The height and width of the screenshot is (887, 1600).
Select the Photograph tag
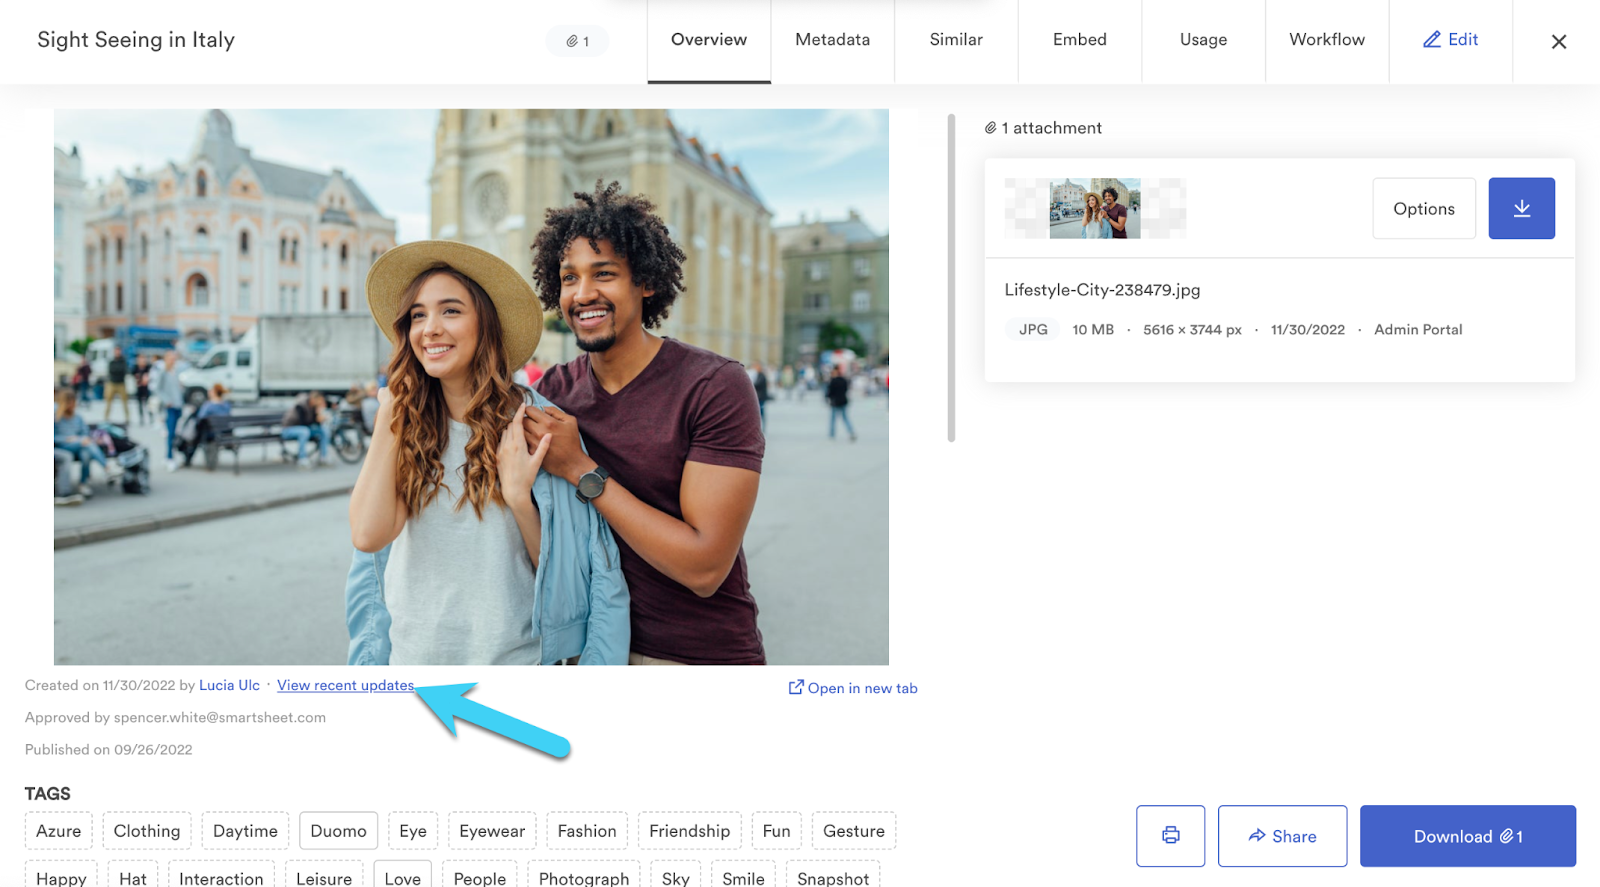tap(584, 875)
